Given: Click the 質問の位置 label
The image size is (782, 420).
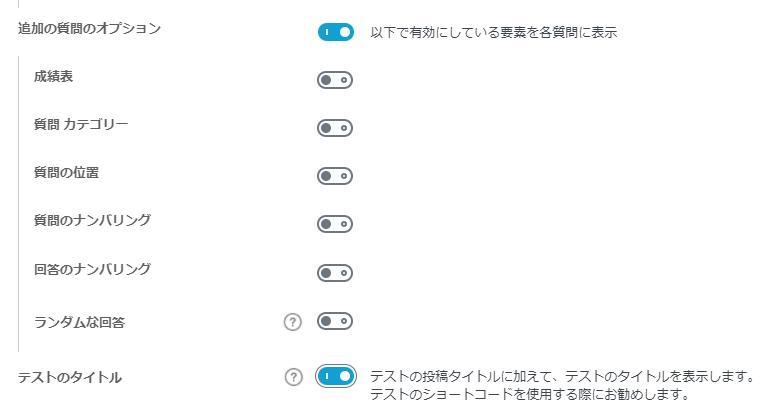Looking at the screenshot, I should click(66, 173).
